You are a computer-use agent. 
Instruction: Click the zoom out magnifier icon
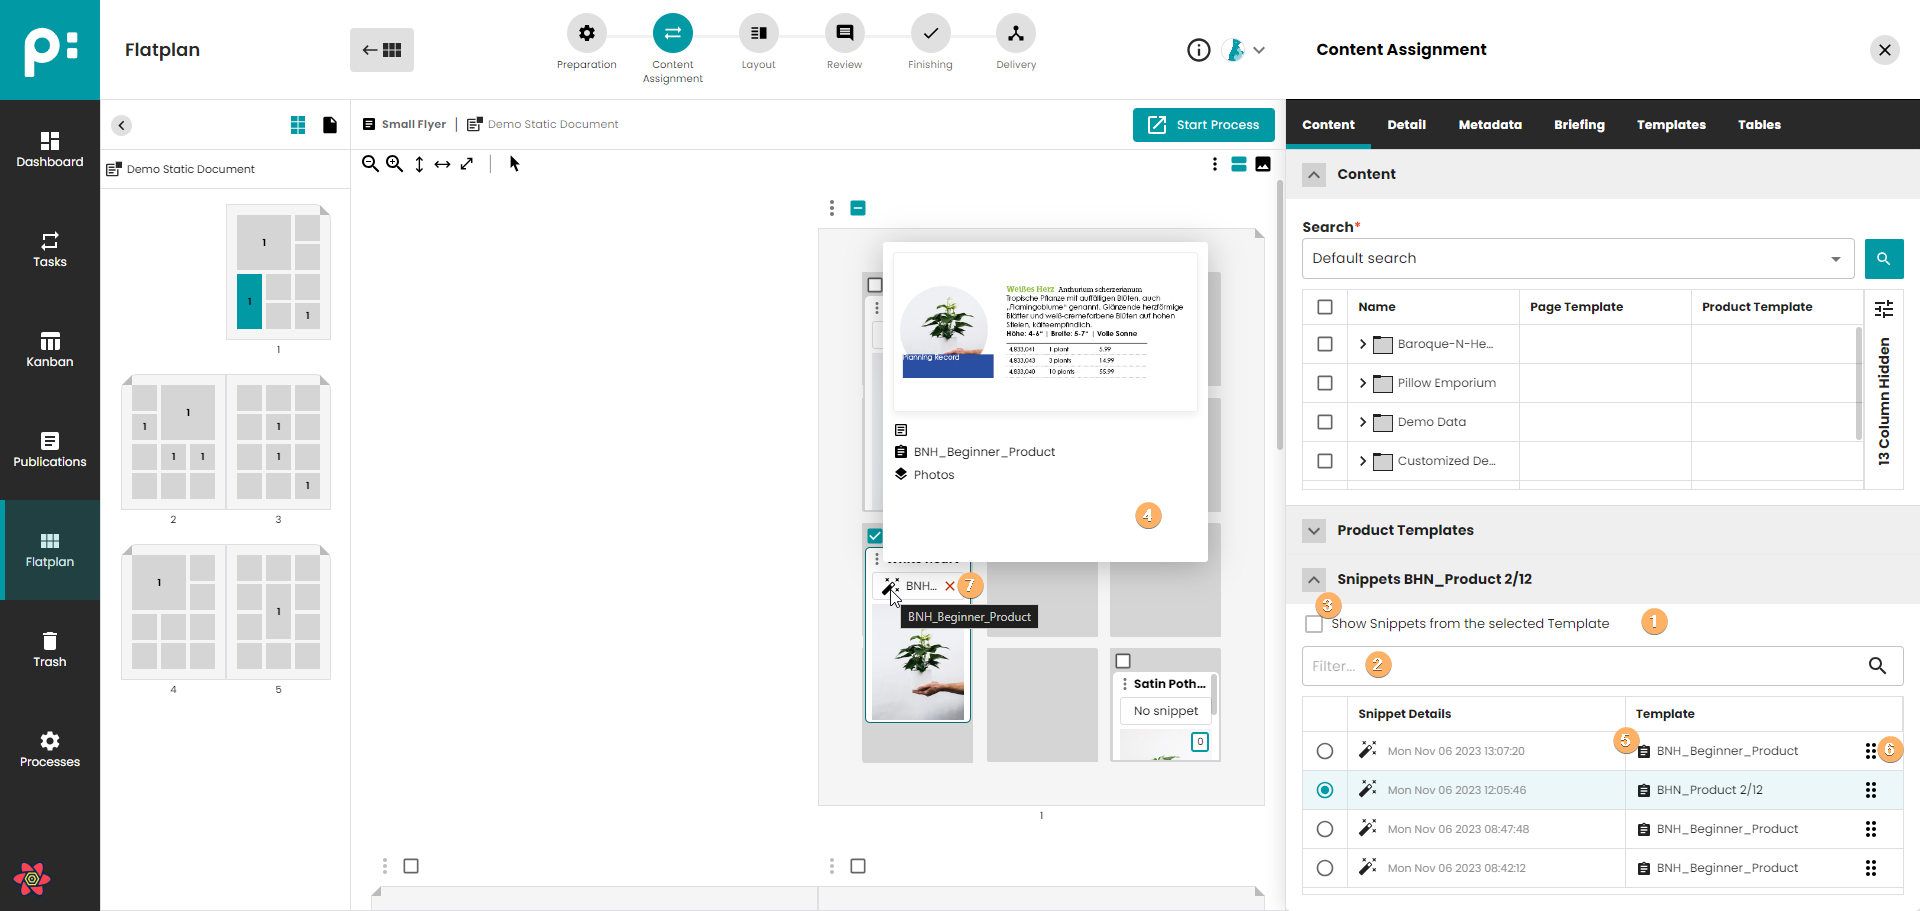(x=370, y=164)
